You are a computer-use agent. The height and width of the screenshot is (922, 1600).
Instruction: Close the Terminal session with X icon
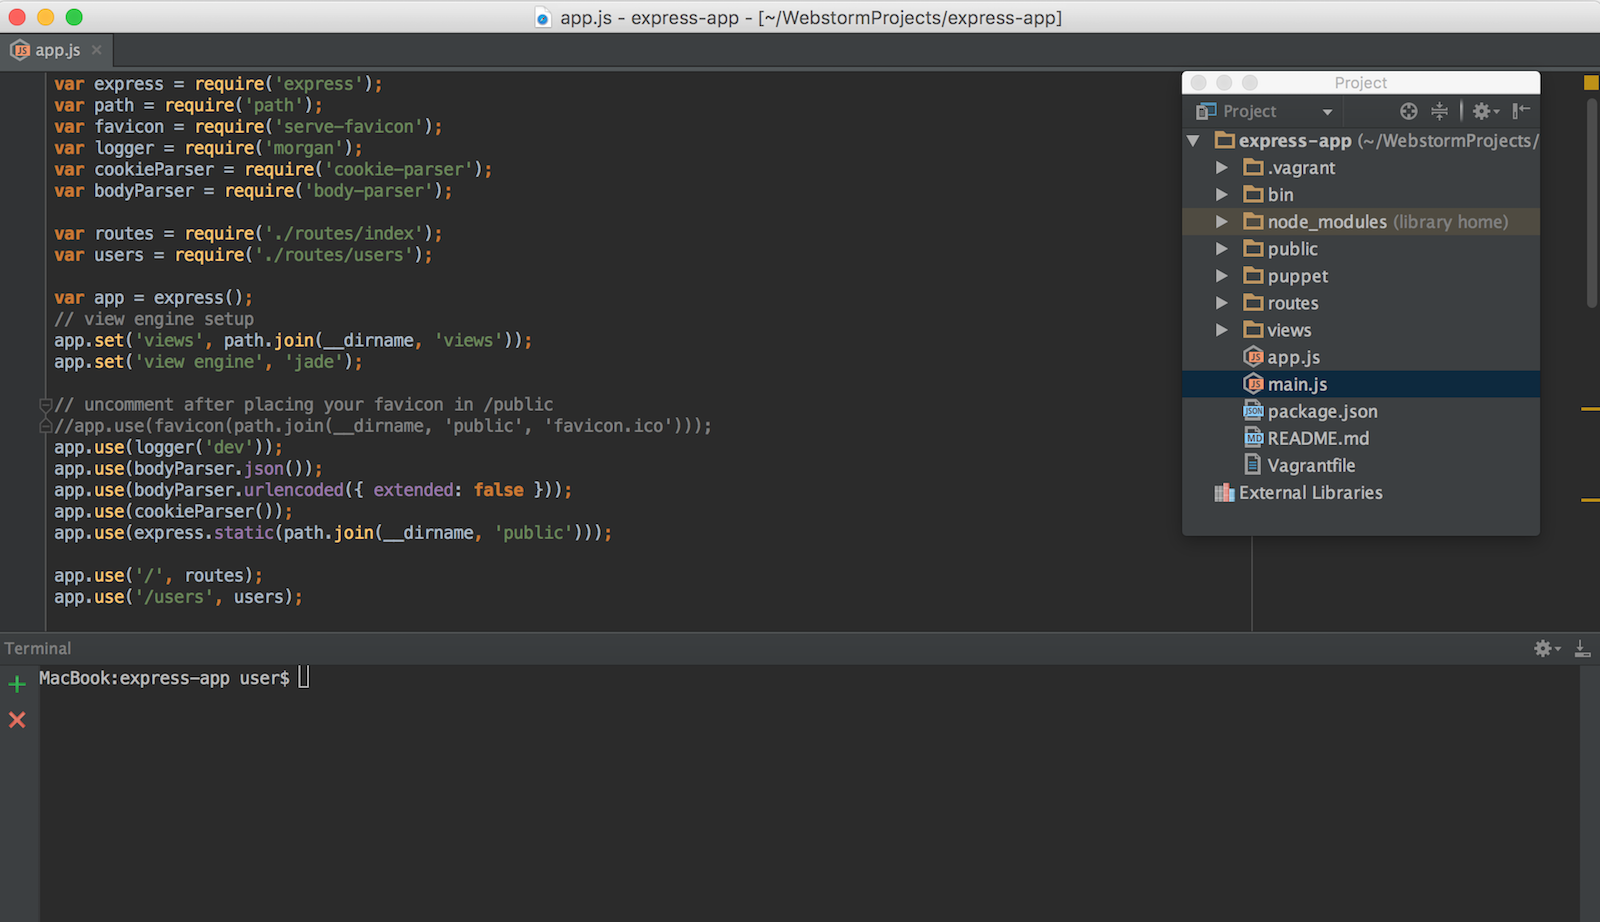coord(17,719)
